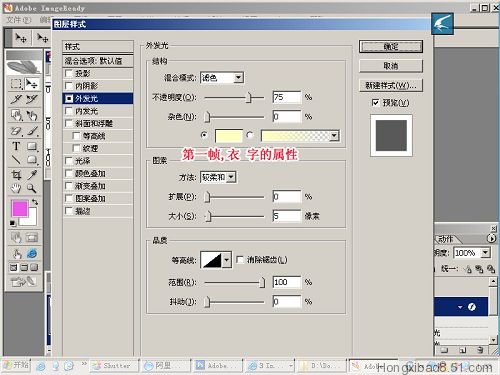The image size is (500, 375).
Task: Select Blending Options (混合选项) entry
Action: (98, 61)
